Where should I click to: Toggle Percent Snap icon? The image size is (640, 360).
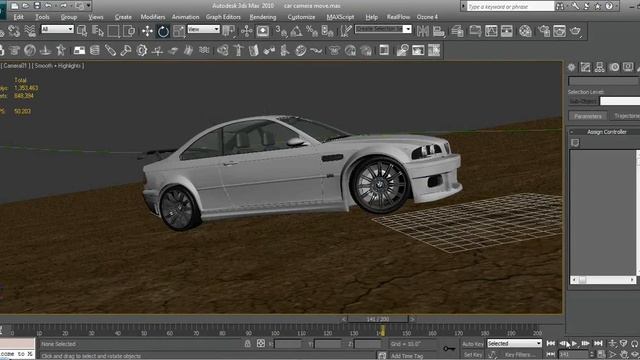(312, 31)
